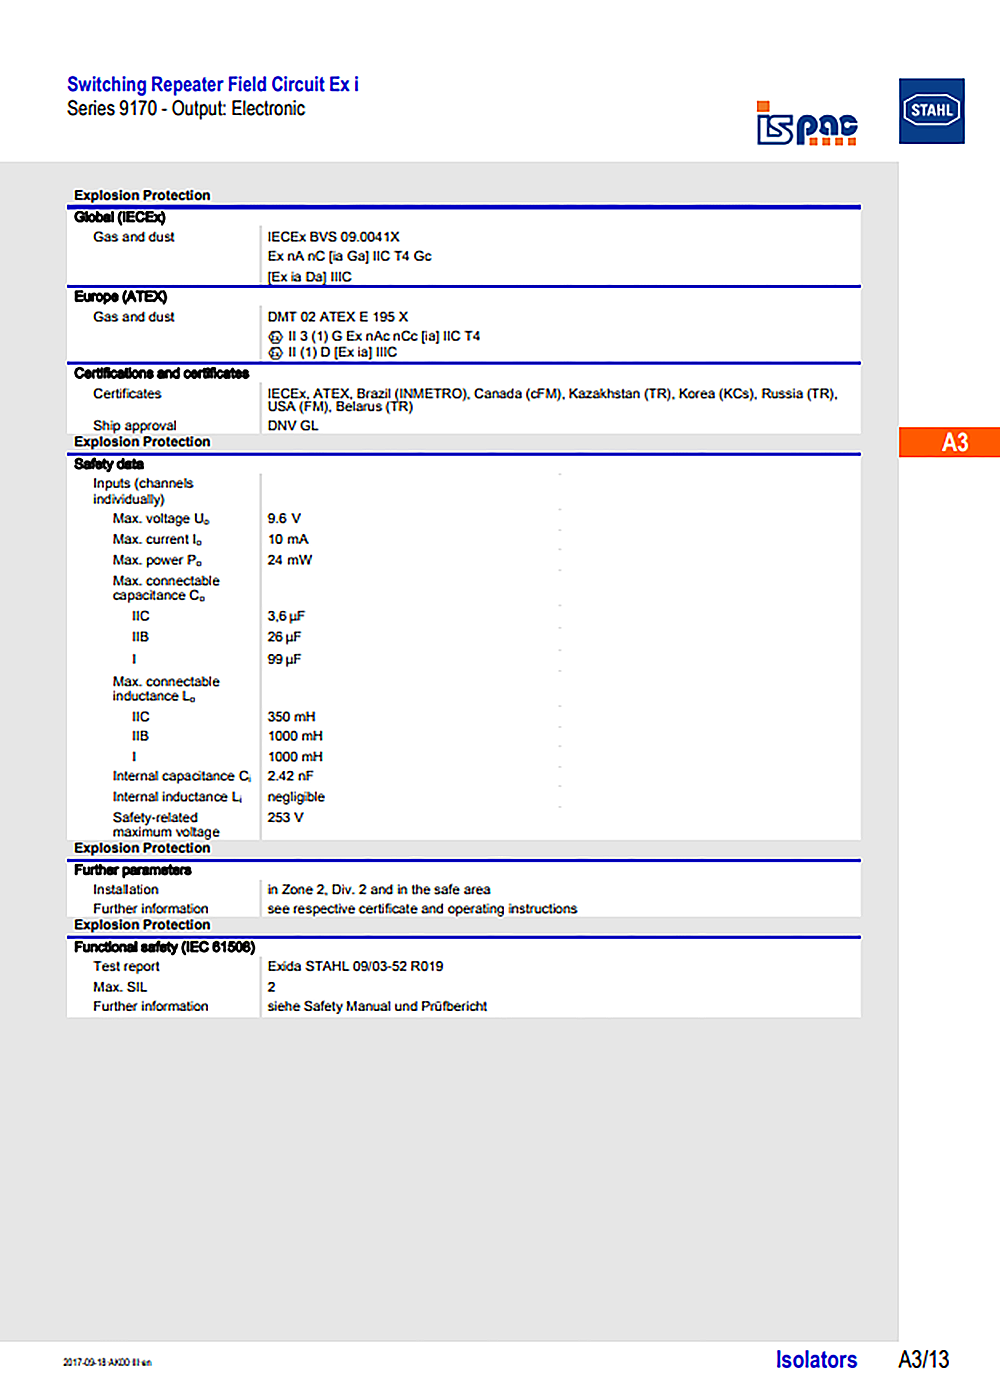Click the 'Ship approval' label

coord(135,425)
